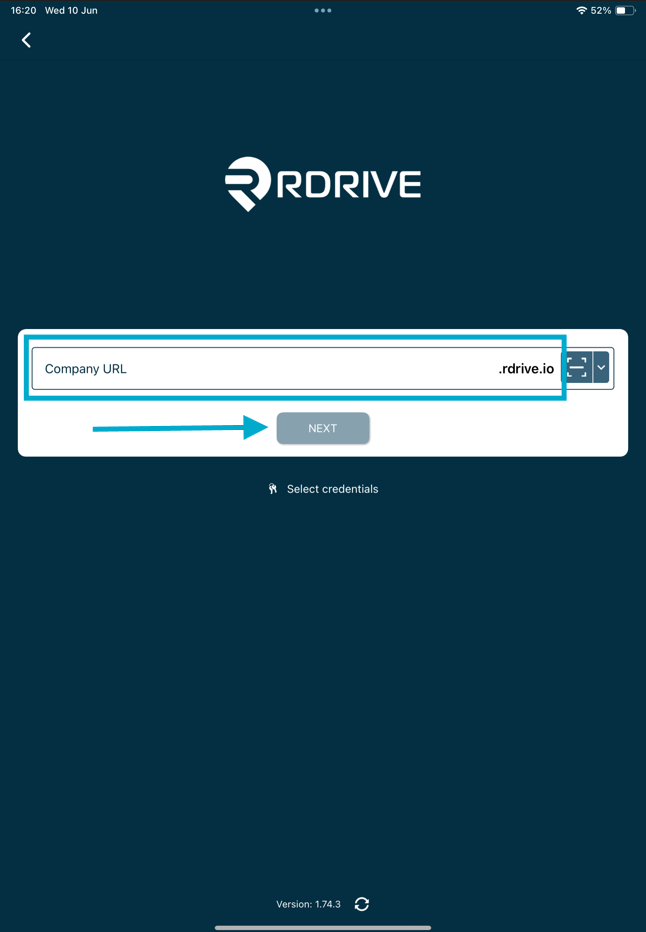Expand the domain dropdown arrow

click(x=601, y=367)
